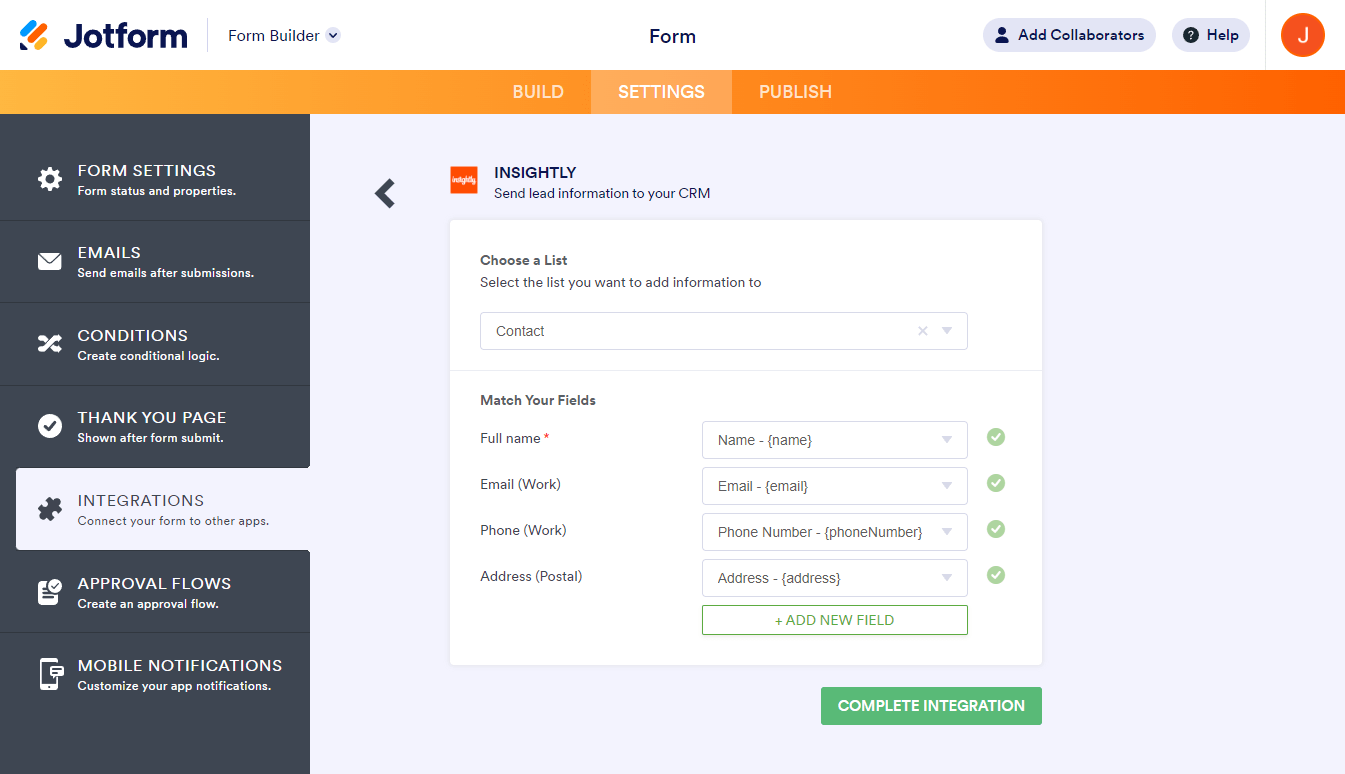
Task: Open the Phone (Work) mapping dropdown
Action: [x=834, y=532]
